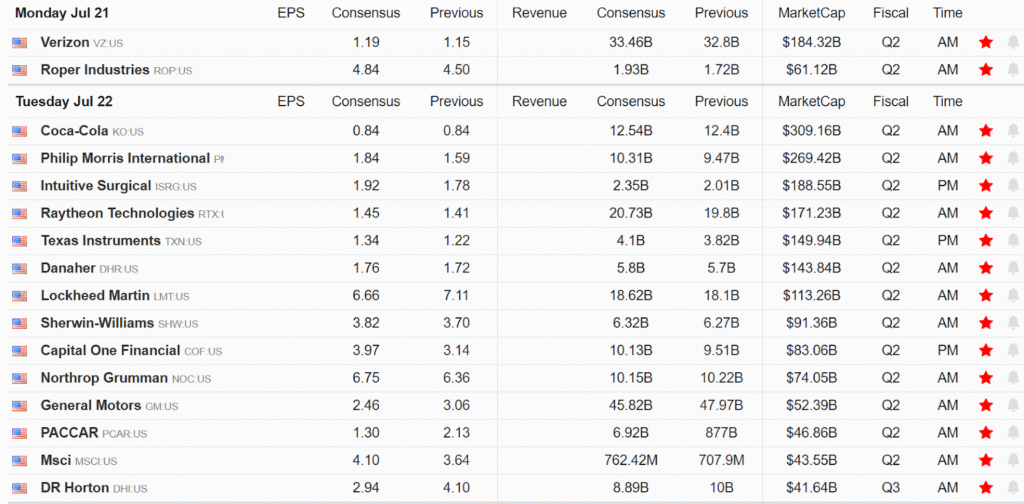Click the bell icon for PACCAR
This screenshot has height=504, width=1024.
point(1013,432)
